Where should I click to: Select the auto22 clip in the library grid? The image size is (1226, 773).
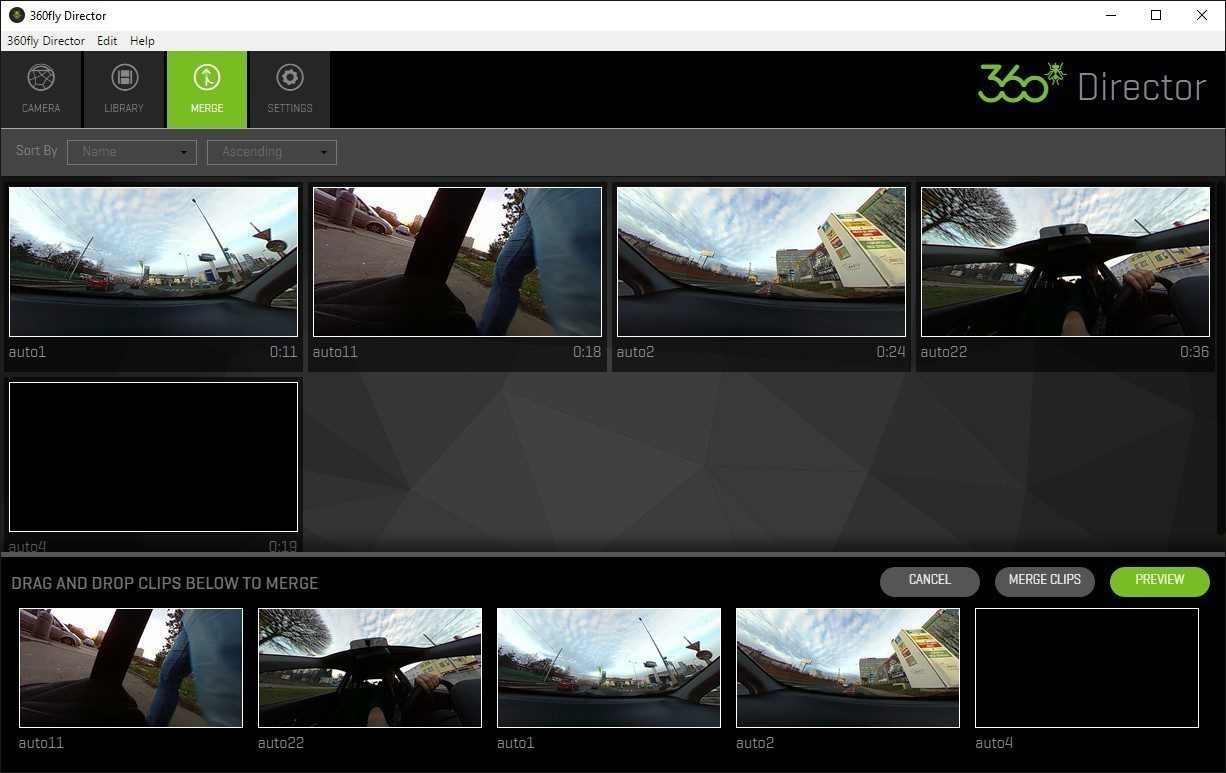(x=1065, y=262)
